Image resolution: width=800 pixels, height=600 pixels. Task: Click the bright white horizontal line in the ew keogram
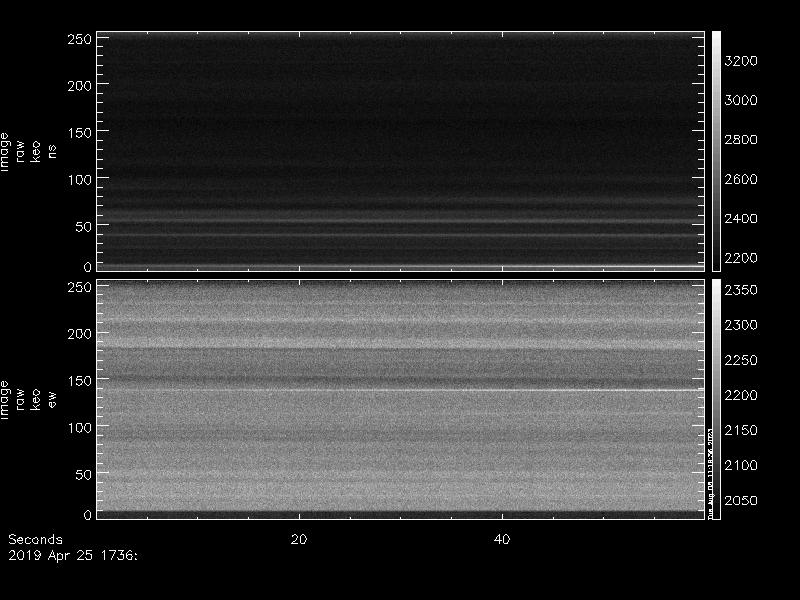coord(401,390)
